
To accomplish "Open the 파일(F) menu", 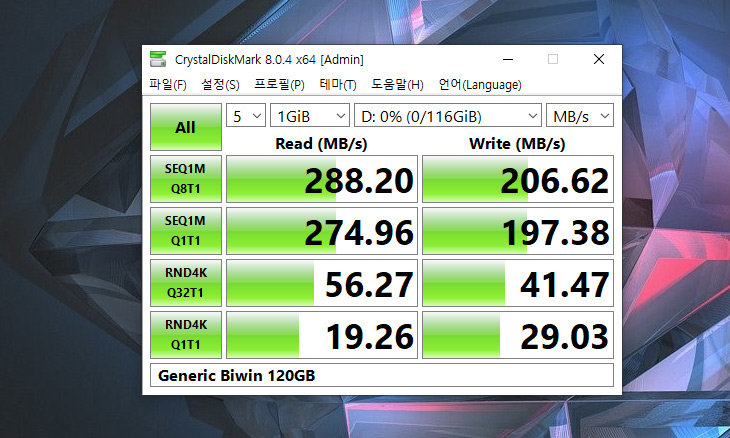I will (x=168, y=85).
